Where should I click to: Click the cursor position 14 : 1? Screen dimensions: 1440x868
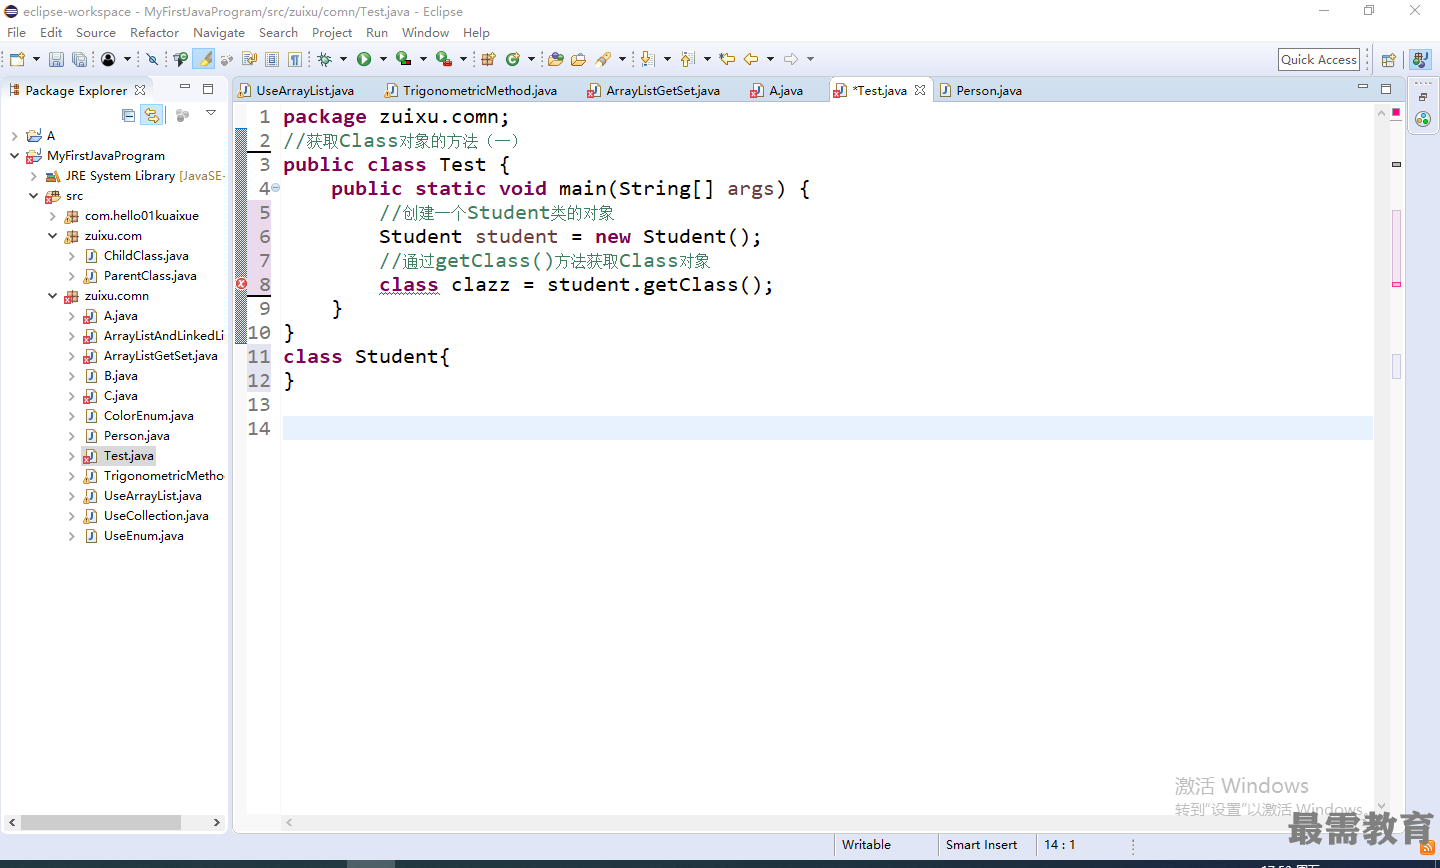click(1060, 845)
